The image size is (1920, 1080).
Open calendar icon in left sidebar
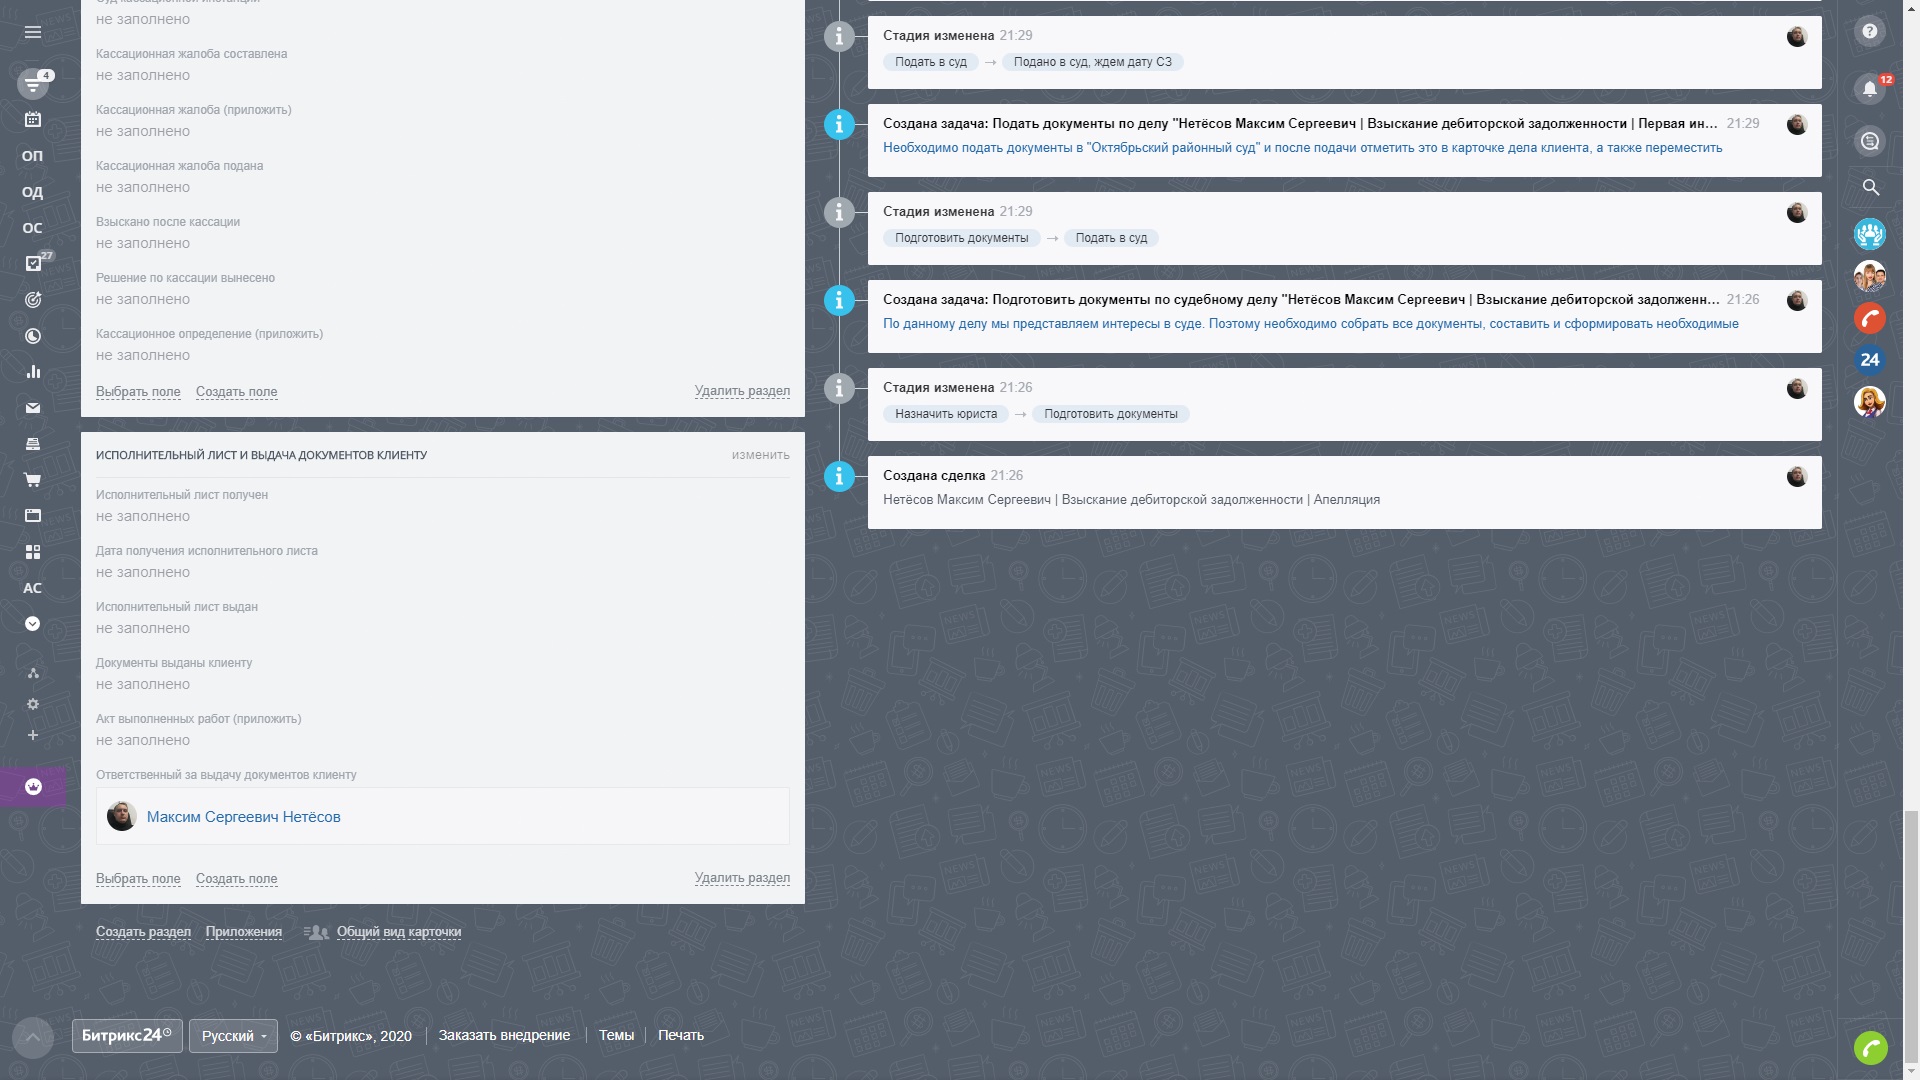33,120
